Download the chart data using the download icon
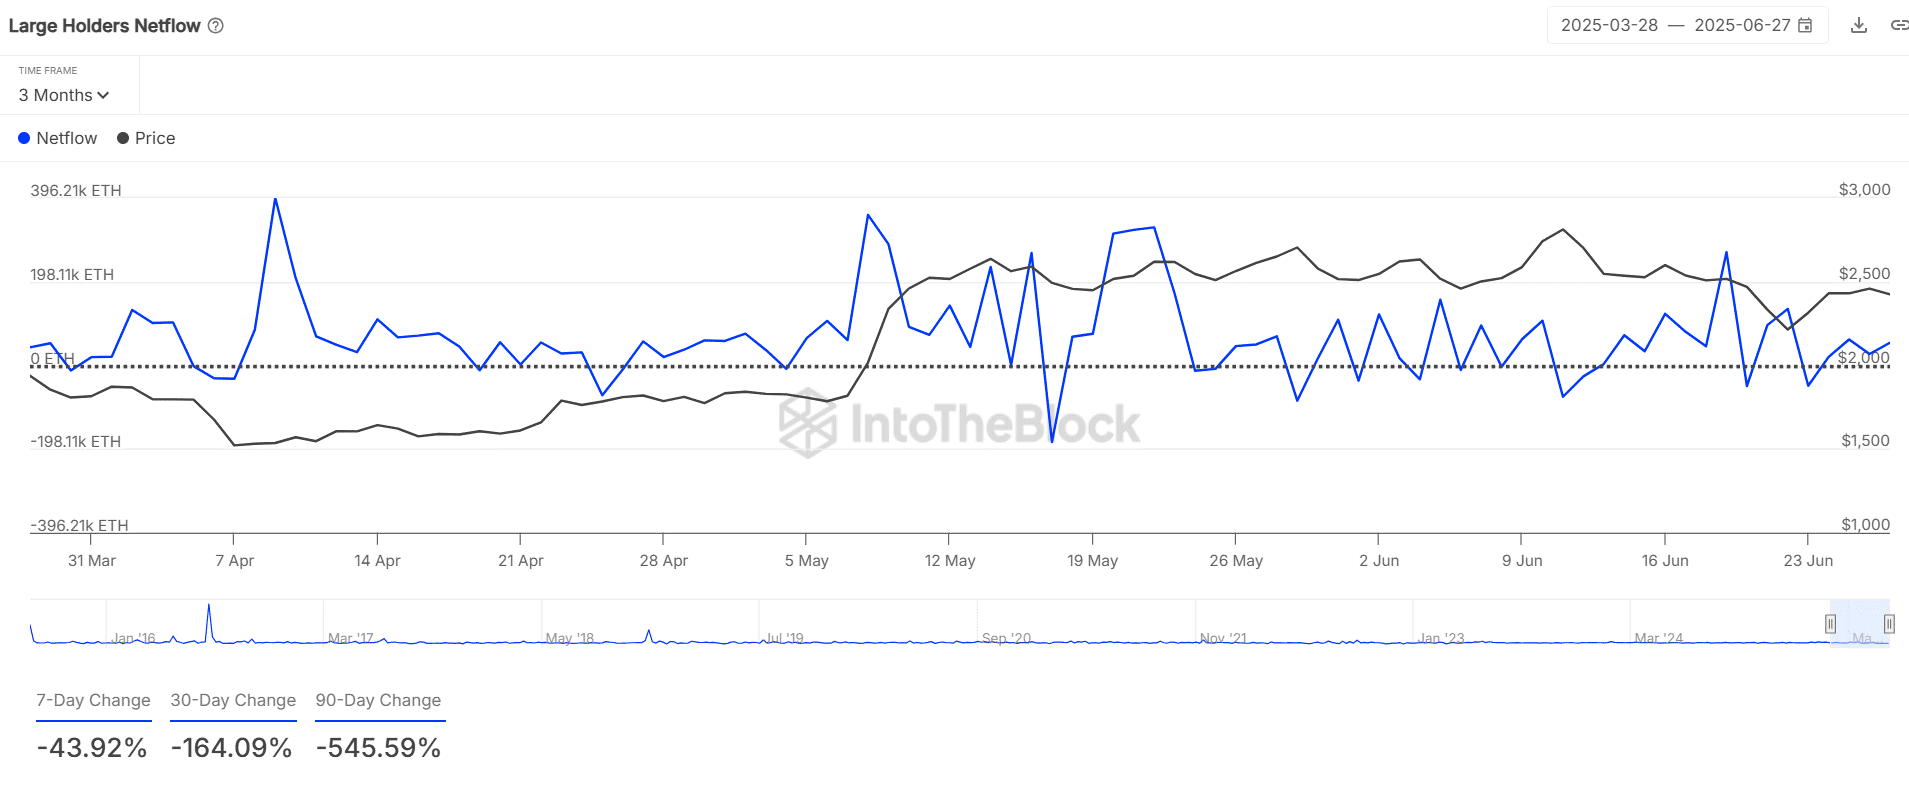Screen dimensions: 1909x793 click(x=1859, y=26)
